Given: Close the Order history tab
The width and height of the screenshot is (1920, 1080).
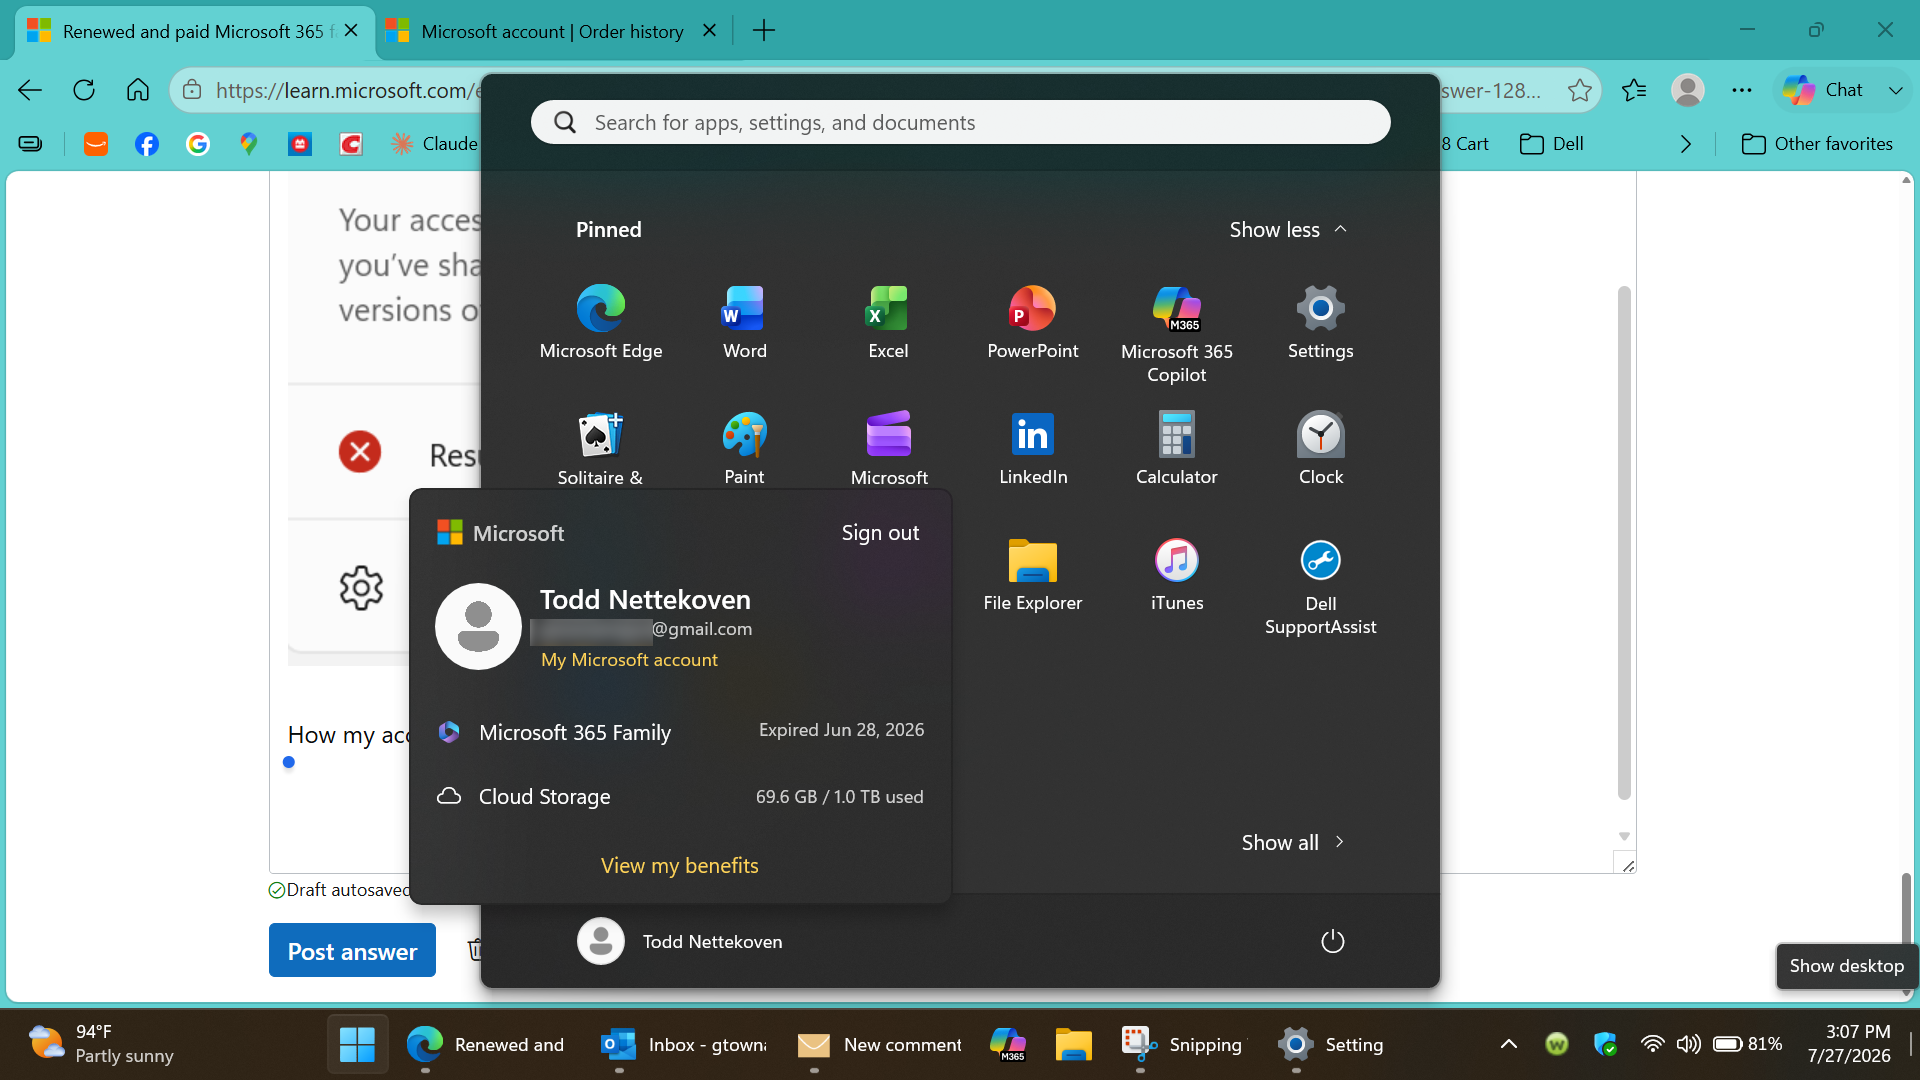Looking at the screenshot, I should click(710, 31).
